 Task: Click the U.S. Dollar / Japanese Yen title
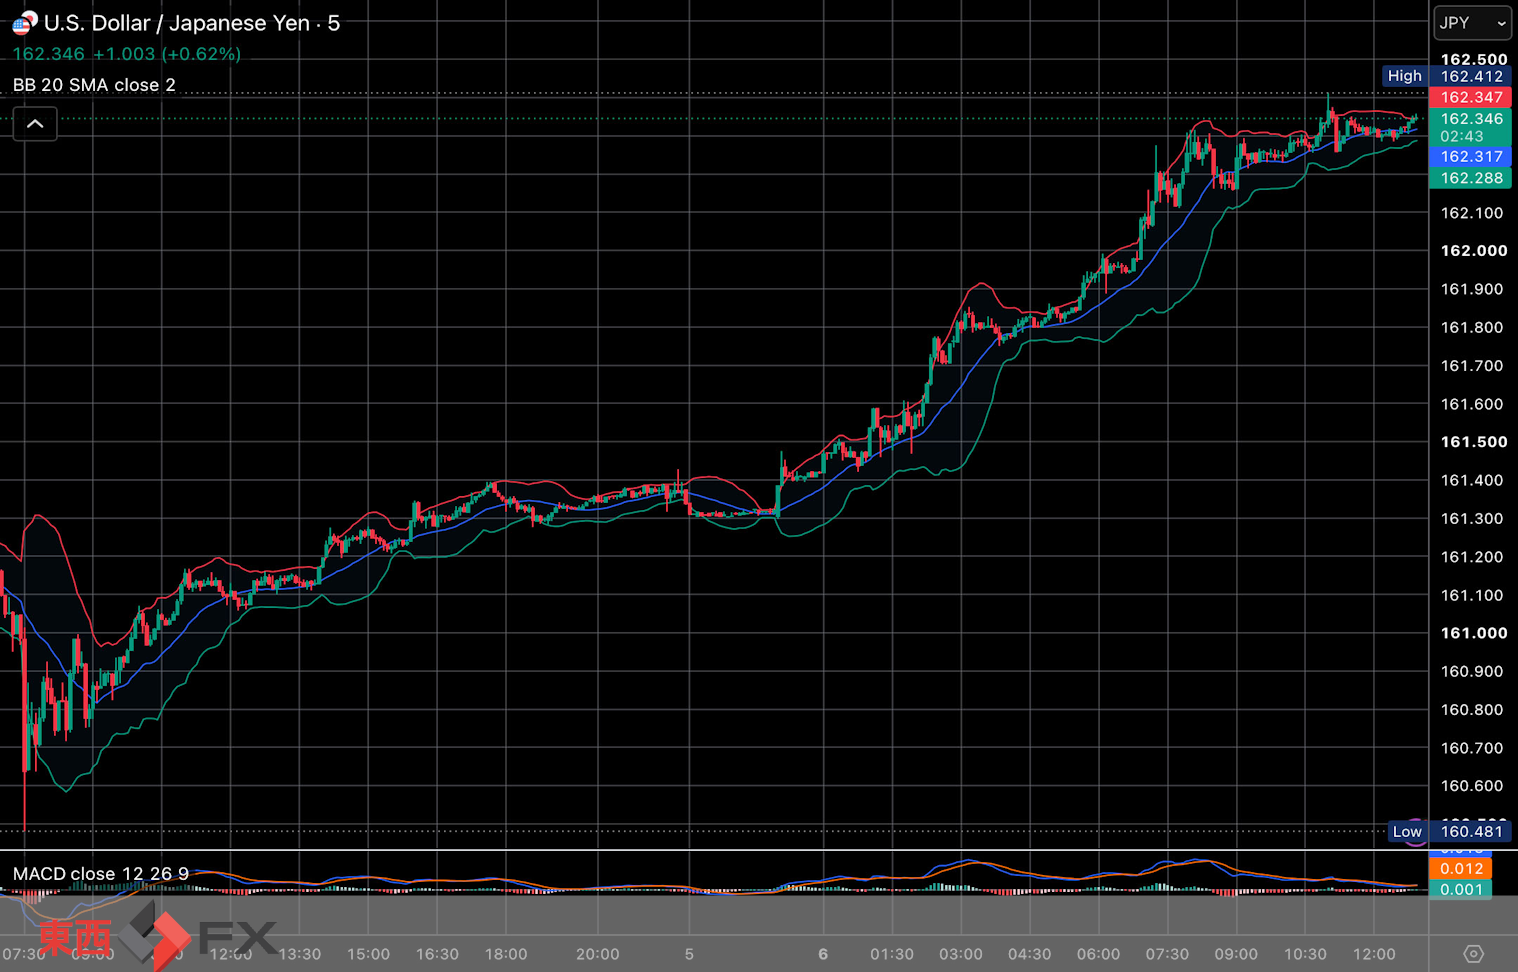coord(176,23)
